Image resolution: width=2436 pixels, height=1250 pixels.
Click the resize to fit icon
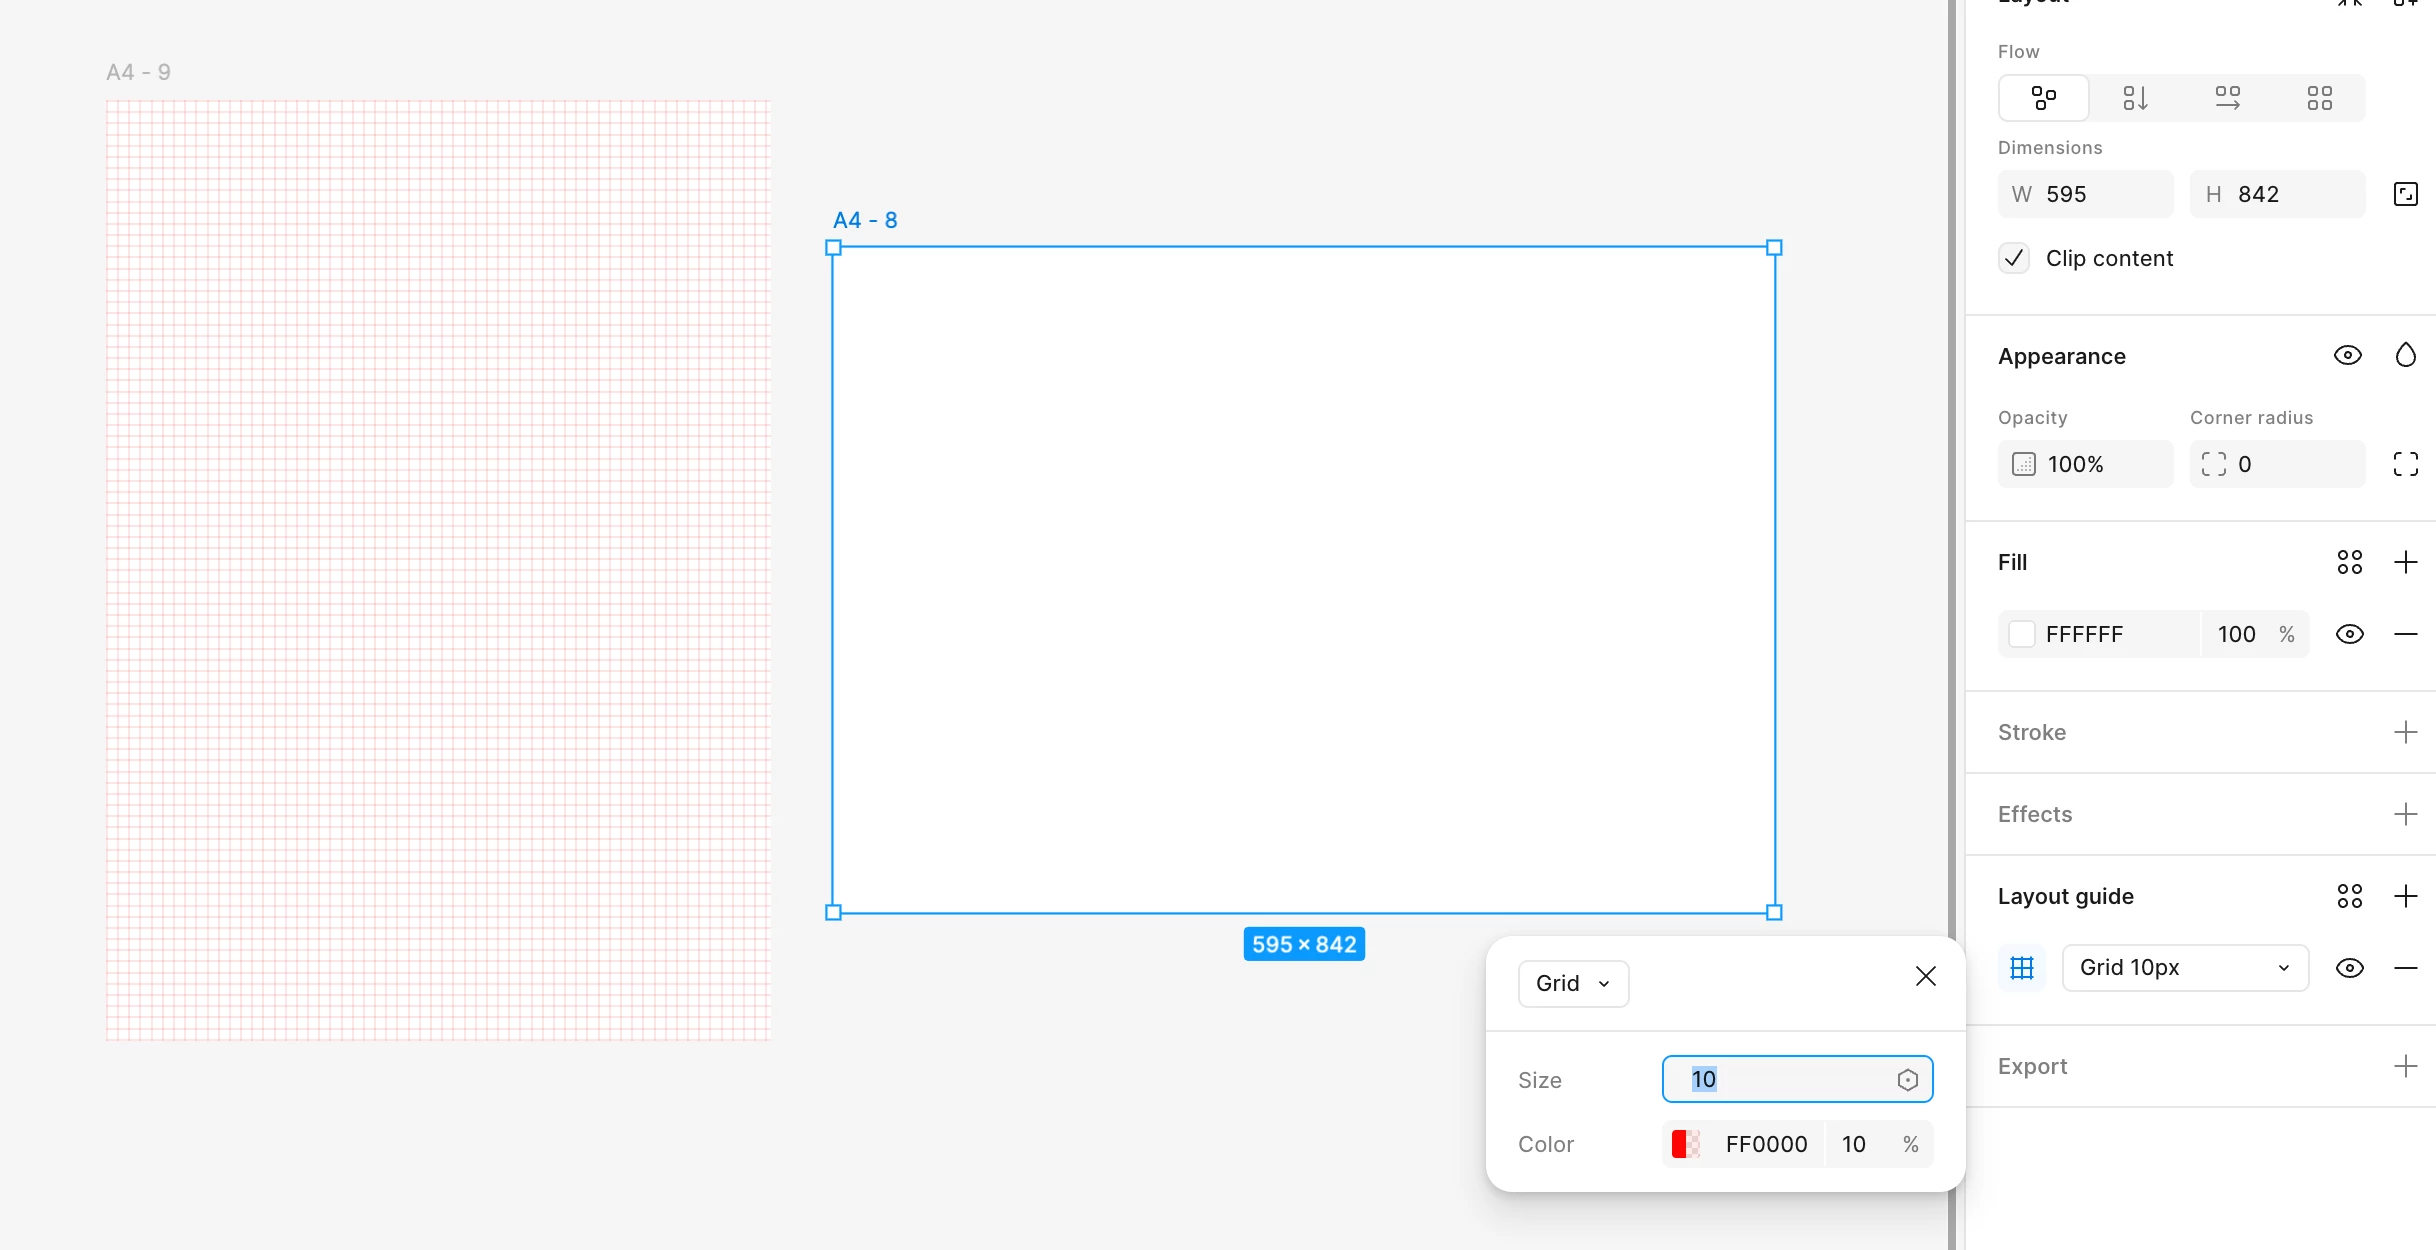point(2405,194)
